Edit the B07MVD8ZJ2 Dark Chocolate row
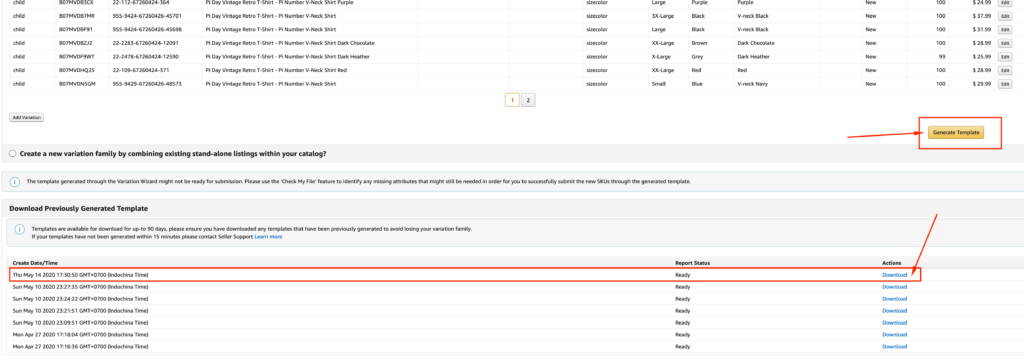This screenshot has height=362, width=1024. point(1006,43)
